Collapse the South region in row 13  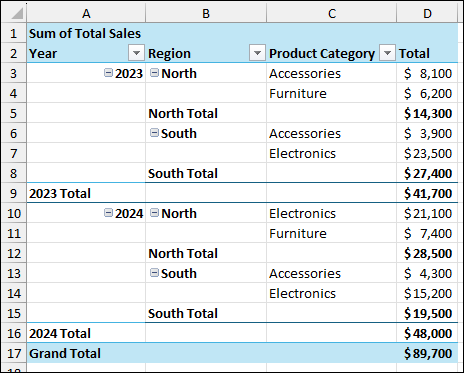coord(154,272)
